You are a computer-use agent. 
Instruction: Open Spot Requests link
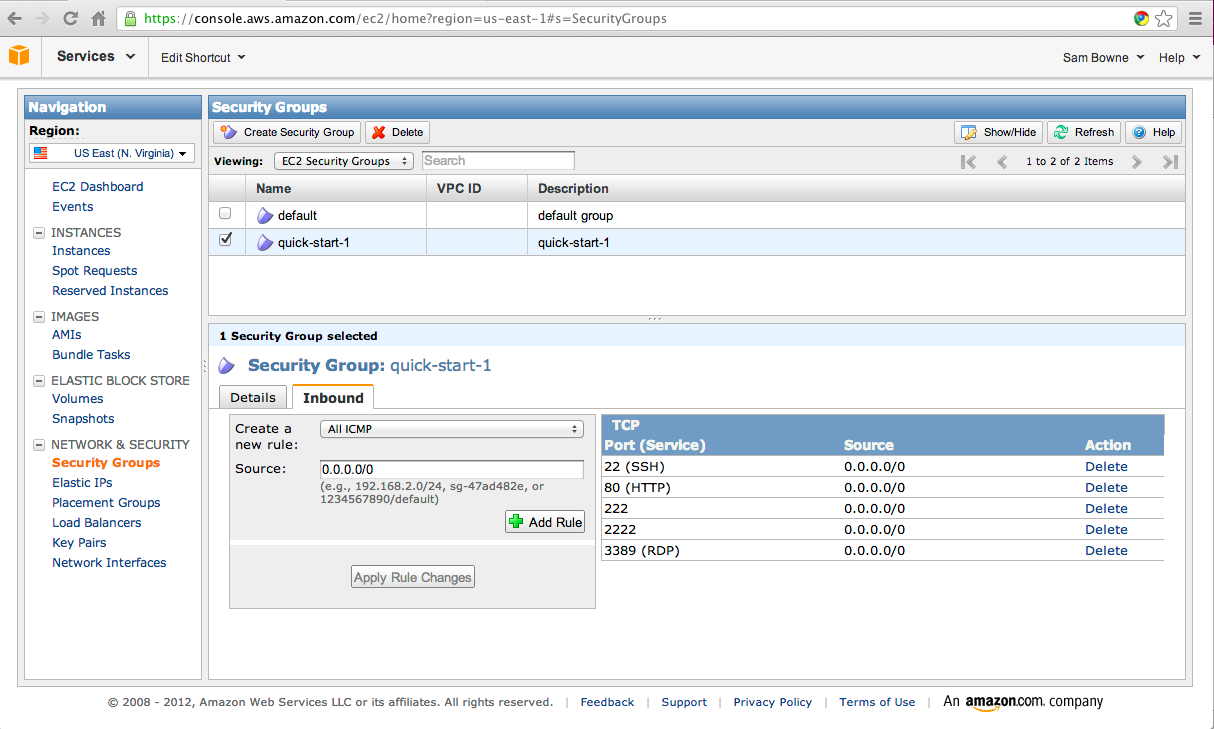point(94,271)
